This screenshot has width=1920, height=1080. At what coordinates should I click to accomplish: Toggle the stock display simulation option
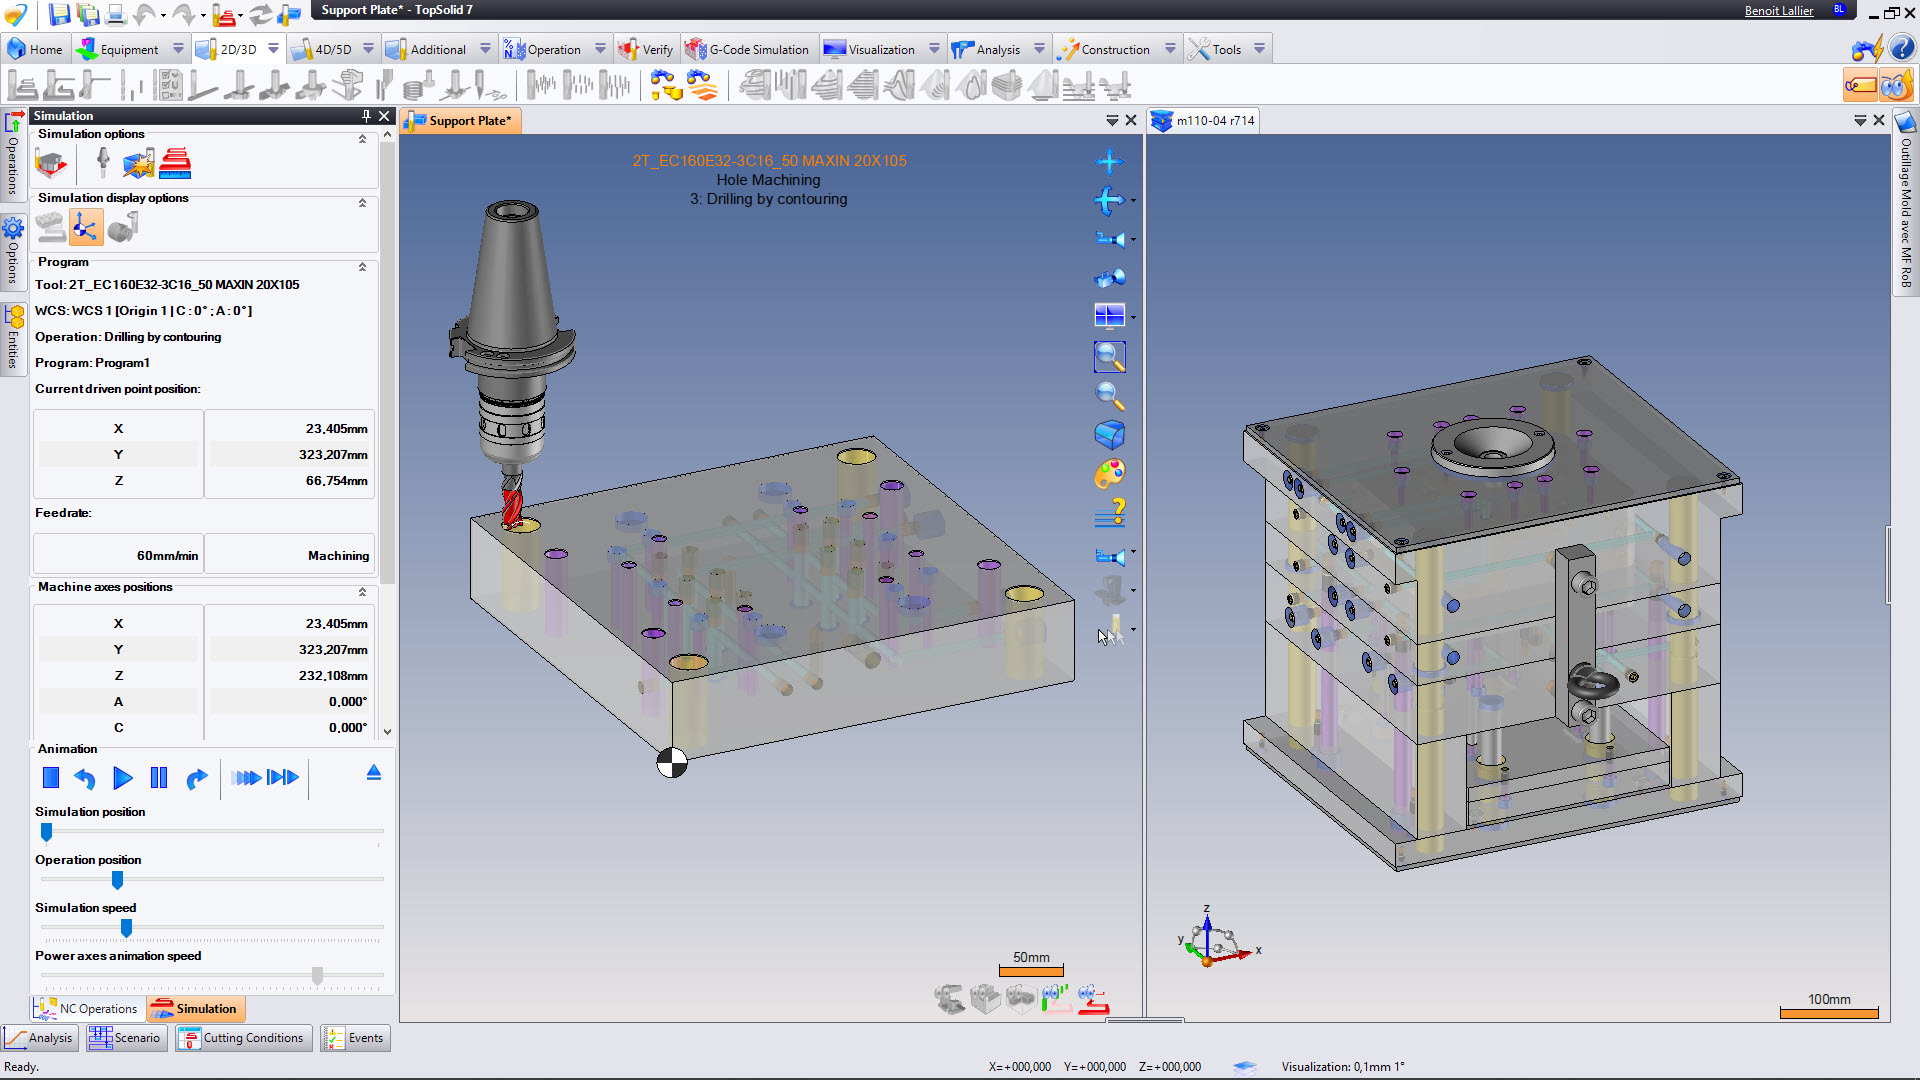pos(51,228)
